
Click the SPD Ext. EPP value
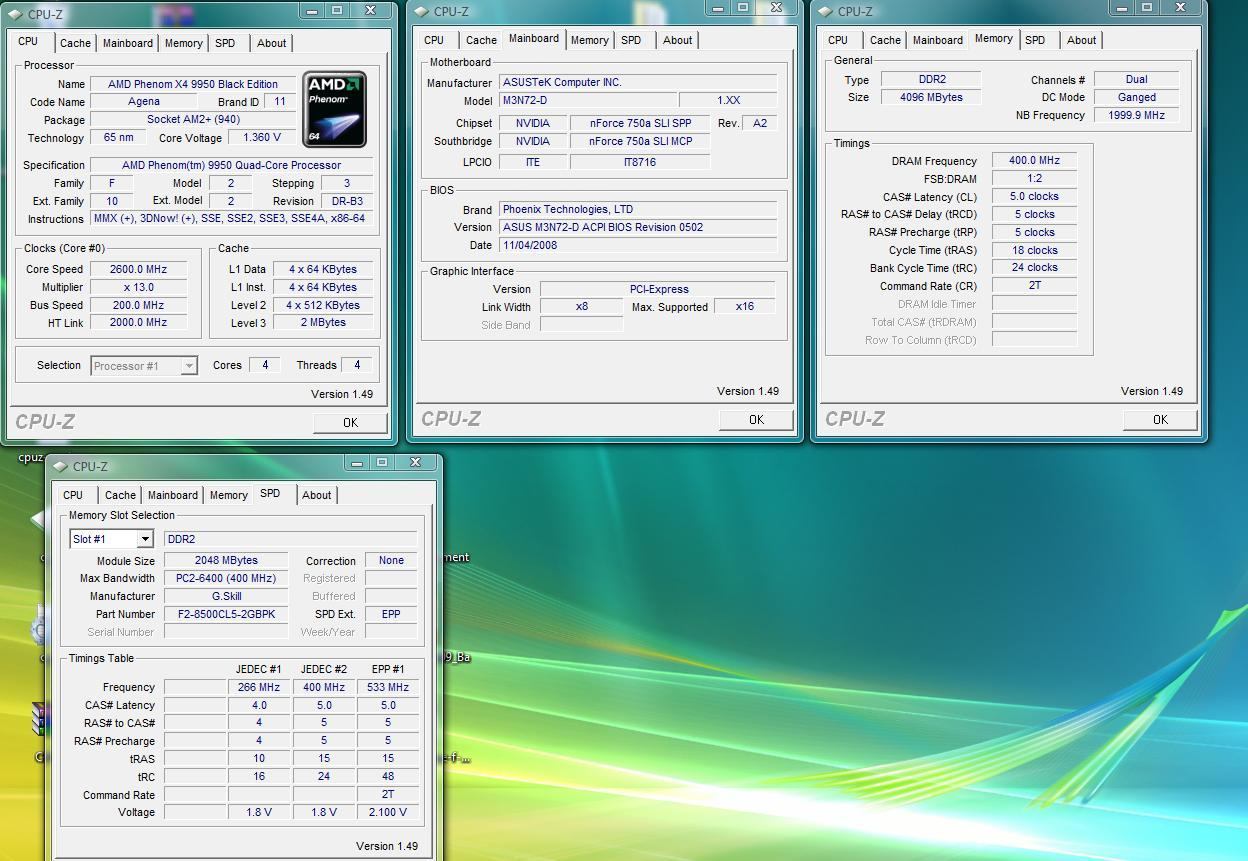391,614
